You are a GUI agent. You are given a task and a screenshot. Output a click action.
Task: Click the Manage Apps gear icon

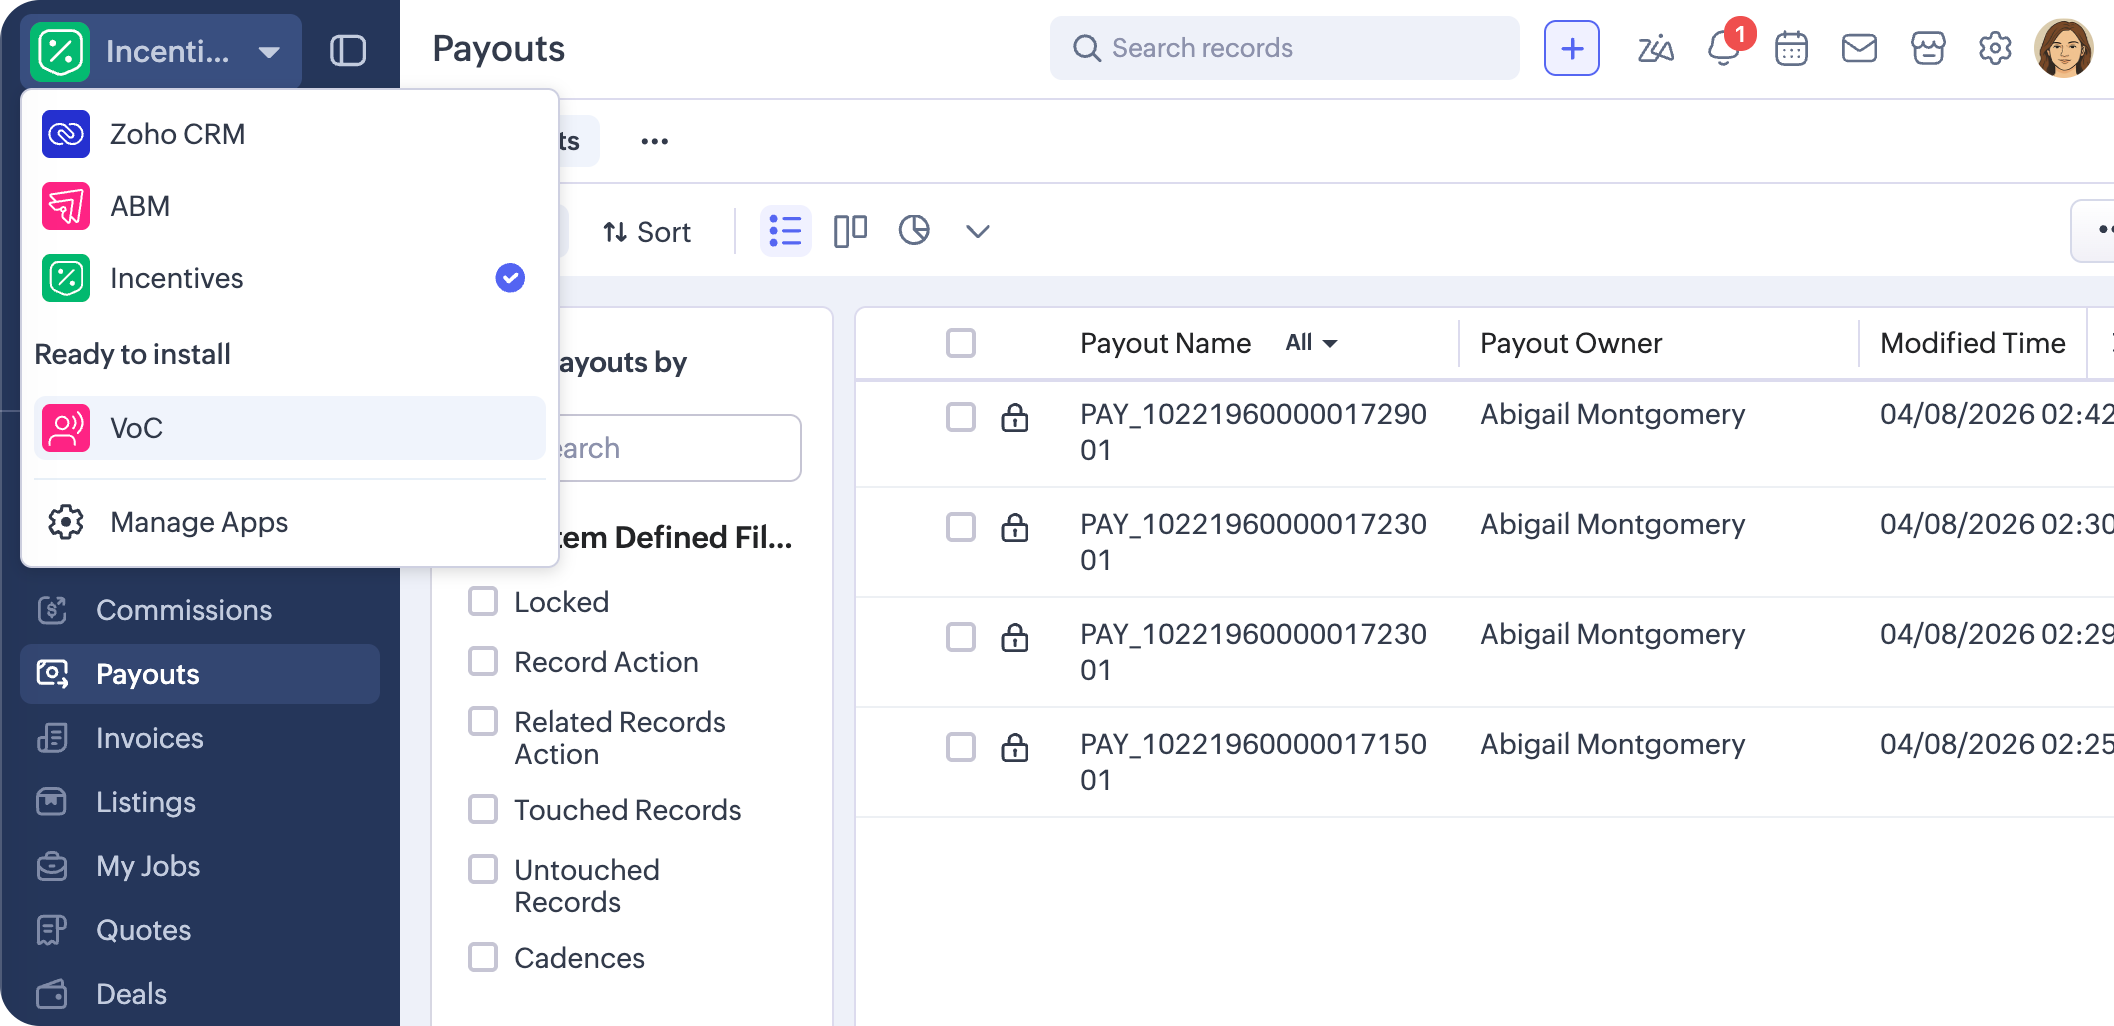click(66, 522)
